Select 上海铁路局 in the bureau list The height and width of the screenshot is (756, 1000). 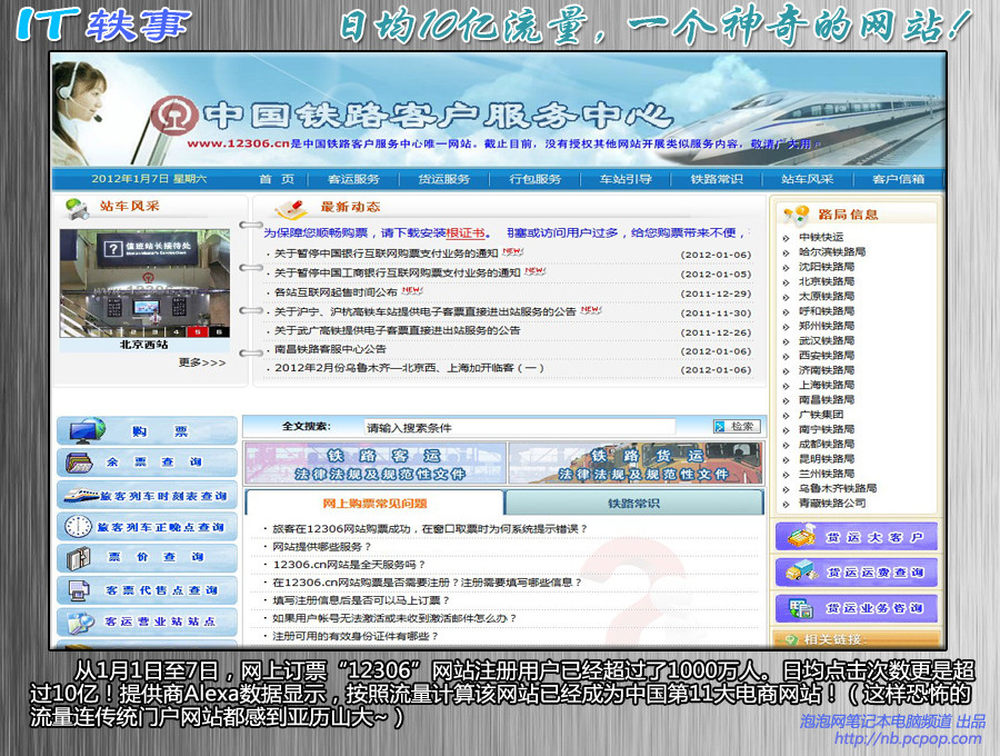pyautogui.click(x=827, y=385)
